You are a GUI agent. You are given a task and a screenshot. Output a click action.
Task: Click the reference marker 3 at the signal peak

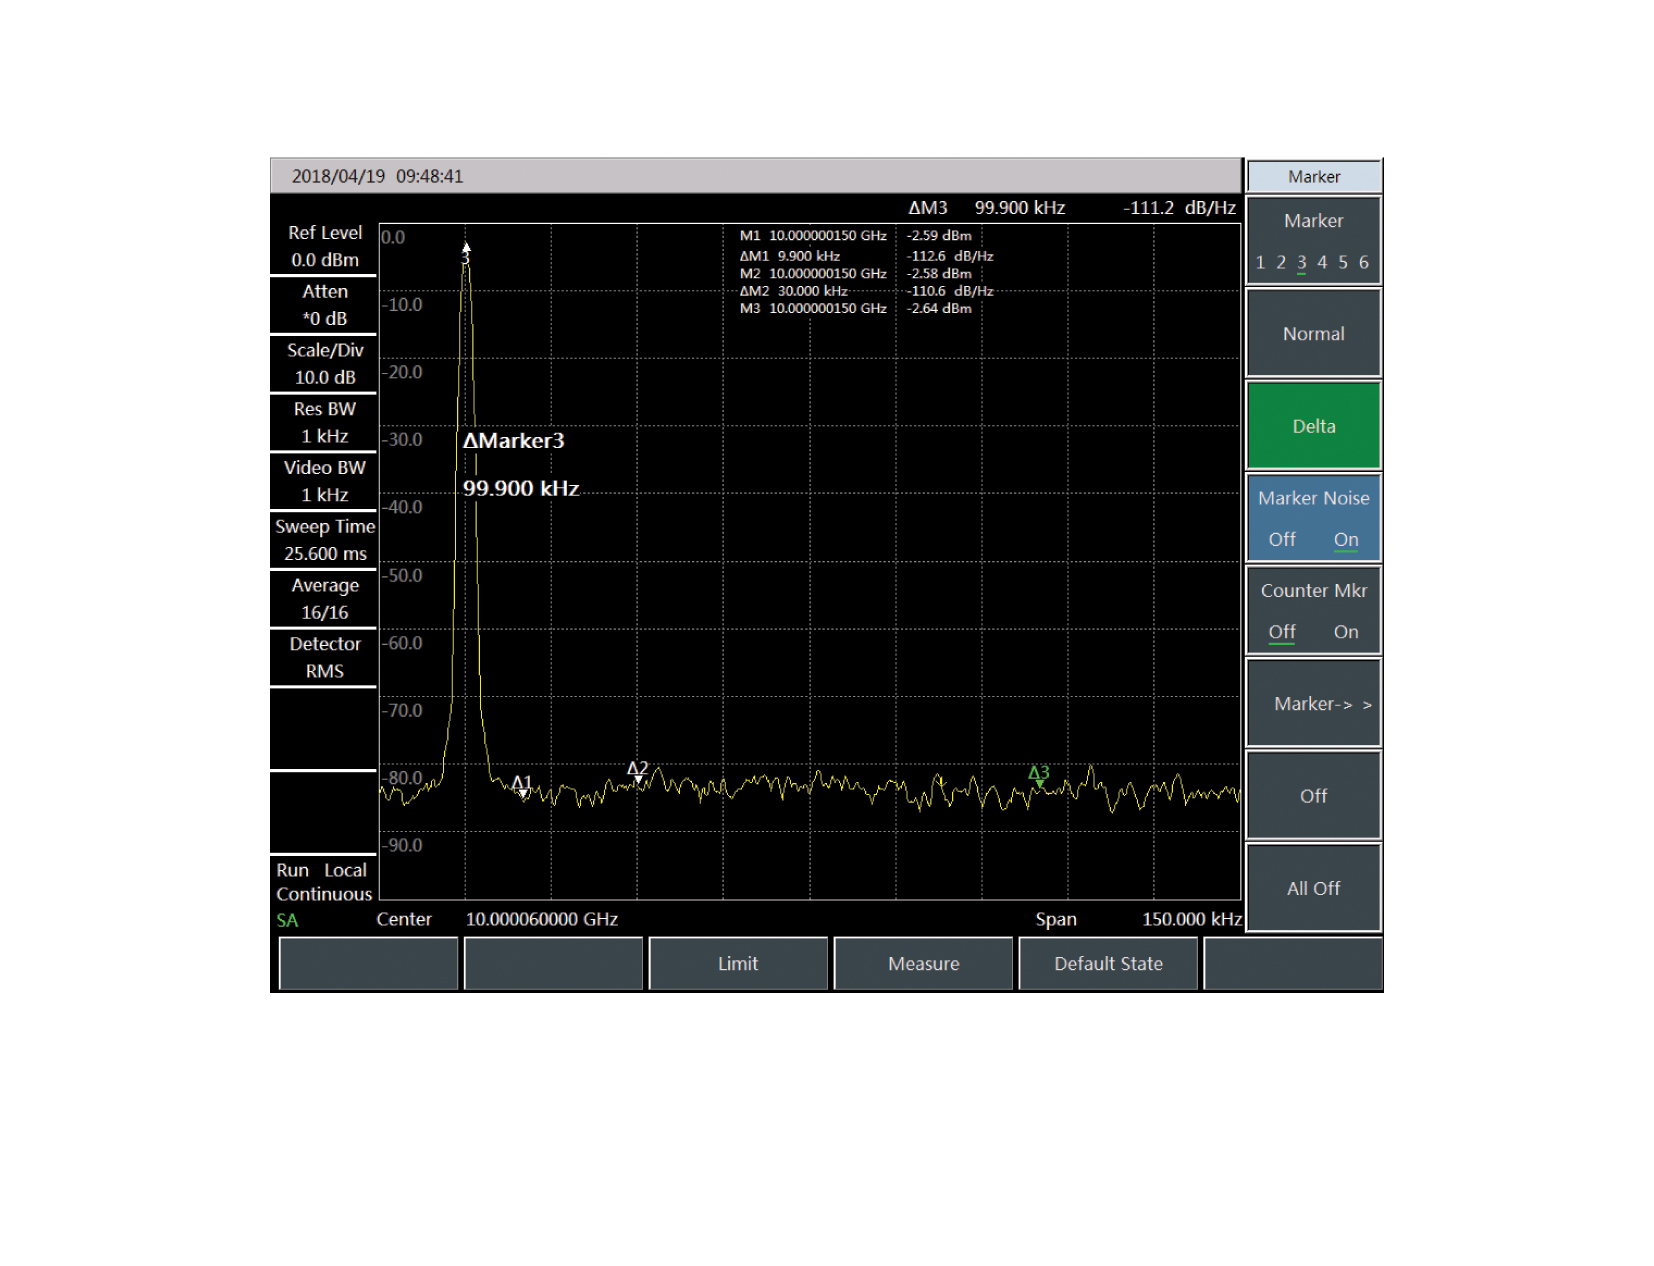pos(466,254)
